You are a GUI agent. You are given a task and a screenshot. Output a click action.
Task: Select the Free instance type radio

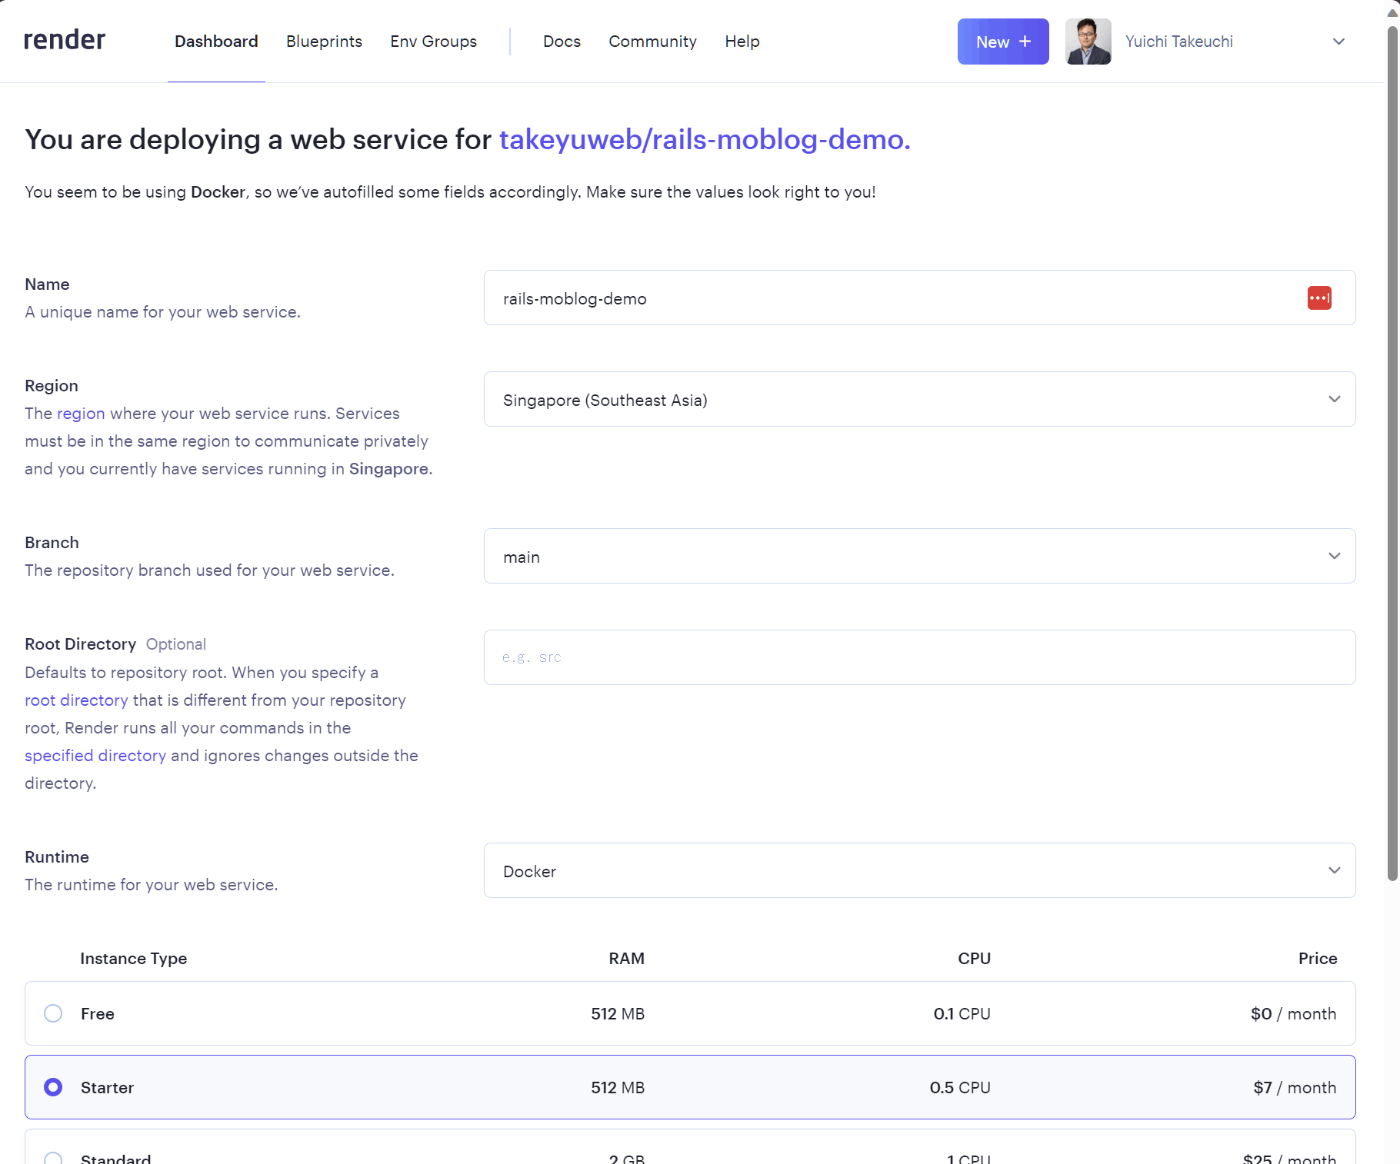[x=53, y=1013]
